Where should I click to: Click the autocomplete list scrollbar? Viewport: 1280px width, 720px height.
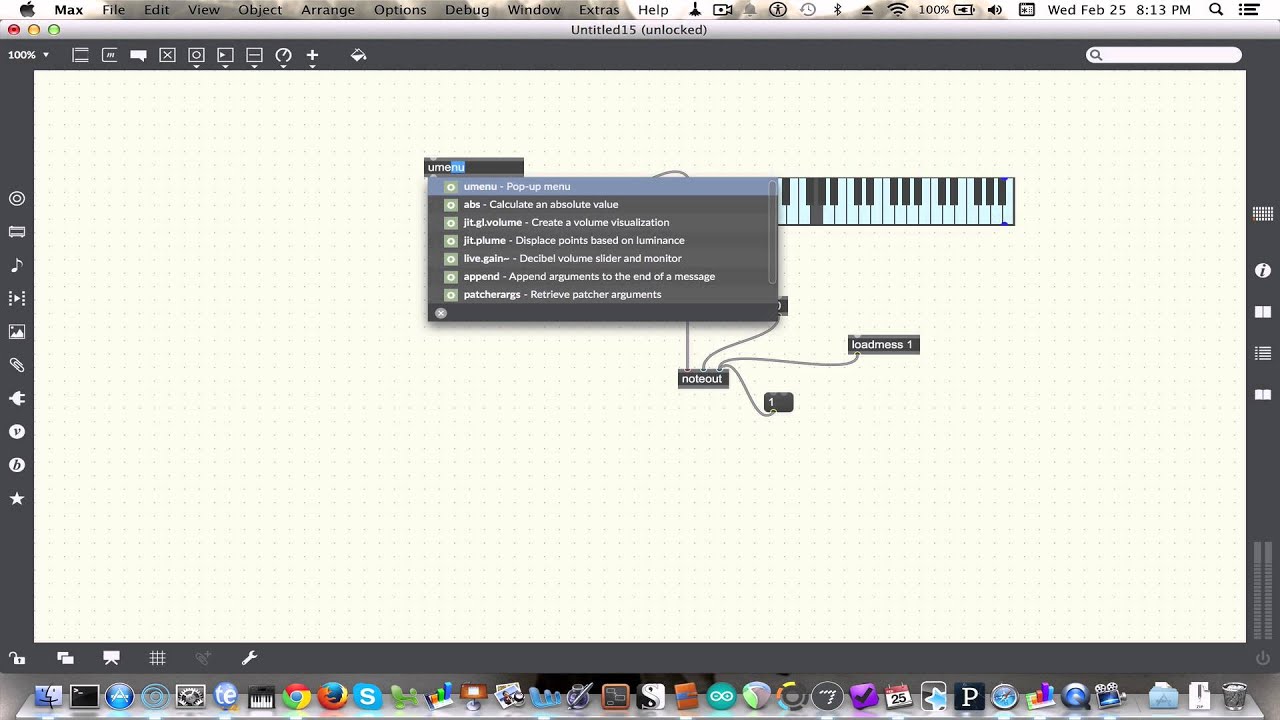(772, 232)
